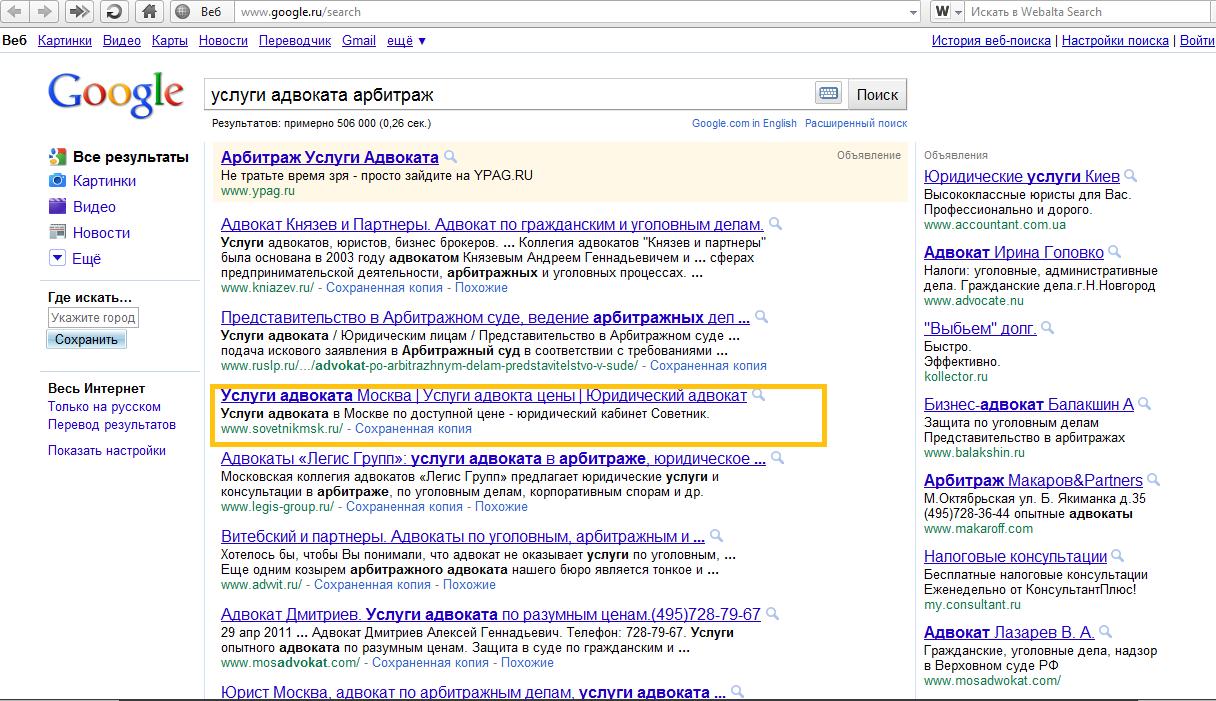Preview magnifier next to Представительство в Арбитражном суде
This screenshot has height=701, width=1216.
(x=762, y=317)
